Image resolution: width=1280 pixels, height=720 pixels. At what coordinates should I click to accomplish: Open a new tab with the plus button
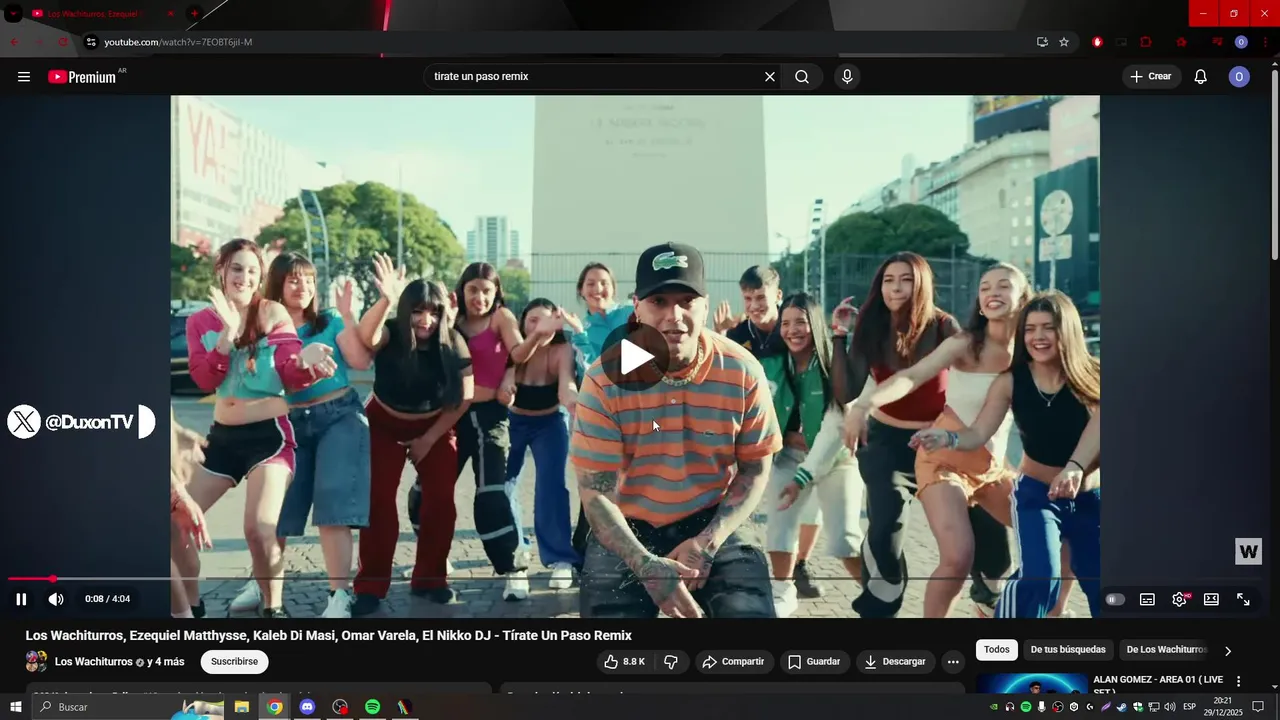point(194,14)
